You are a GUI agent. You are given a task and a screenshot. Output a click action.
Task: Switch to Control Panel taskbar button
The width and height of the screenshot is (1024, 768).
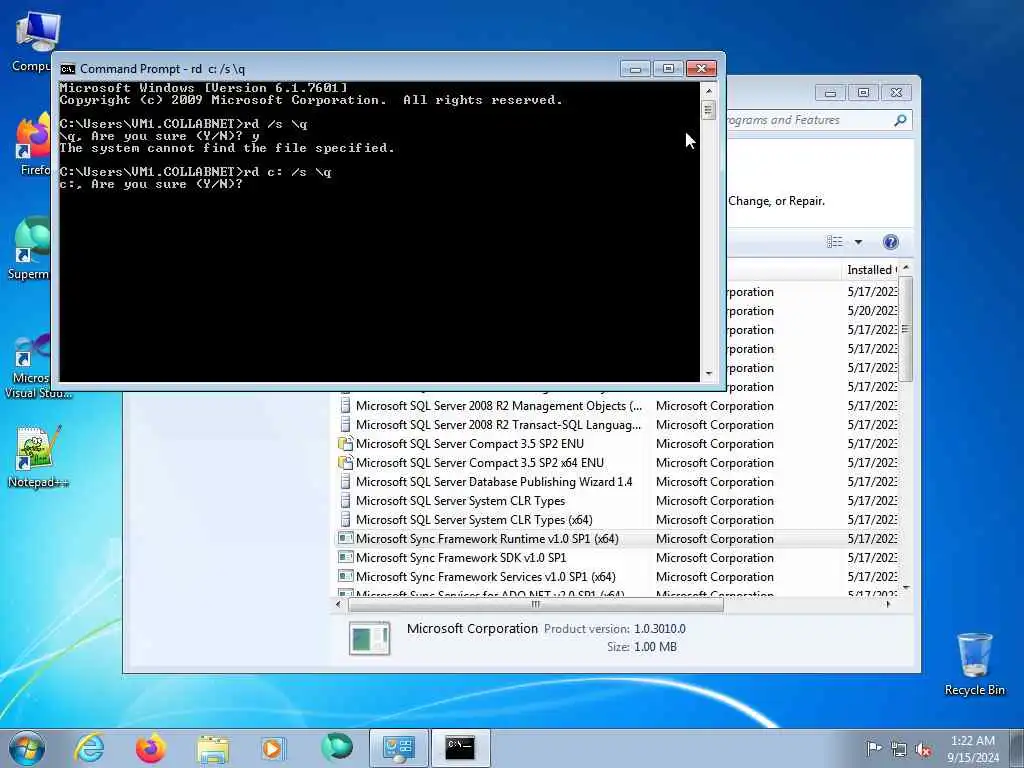399,748
